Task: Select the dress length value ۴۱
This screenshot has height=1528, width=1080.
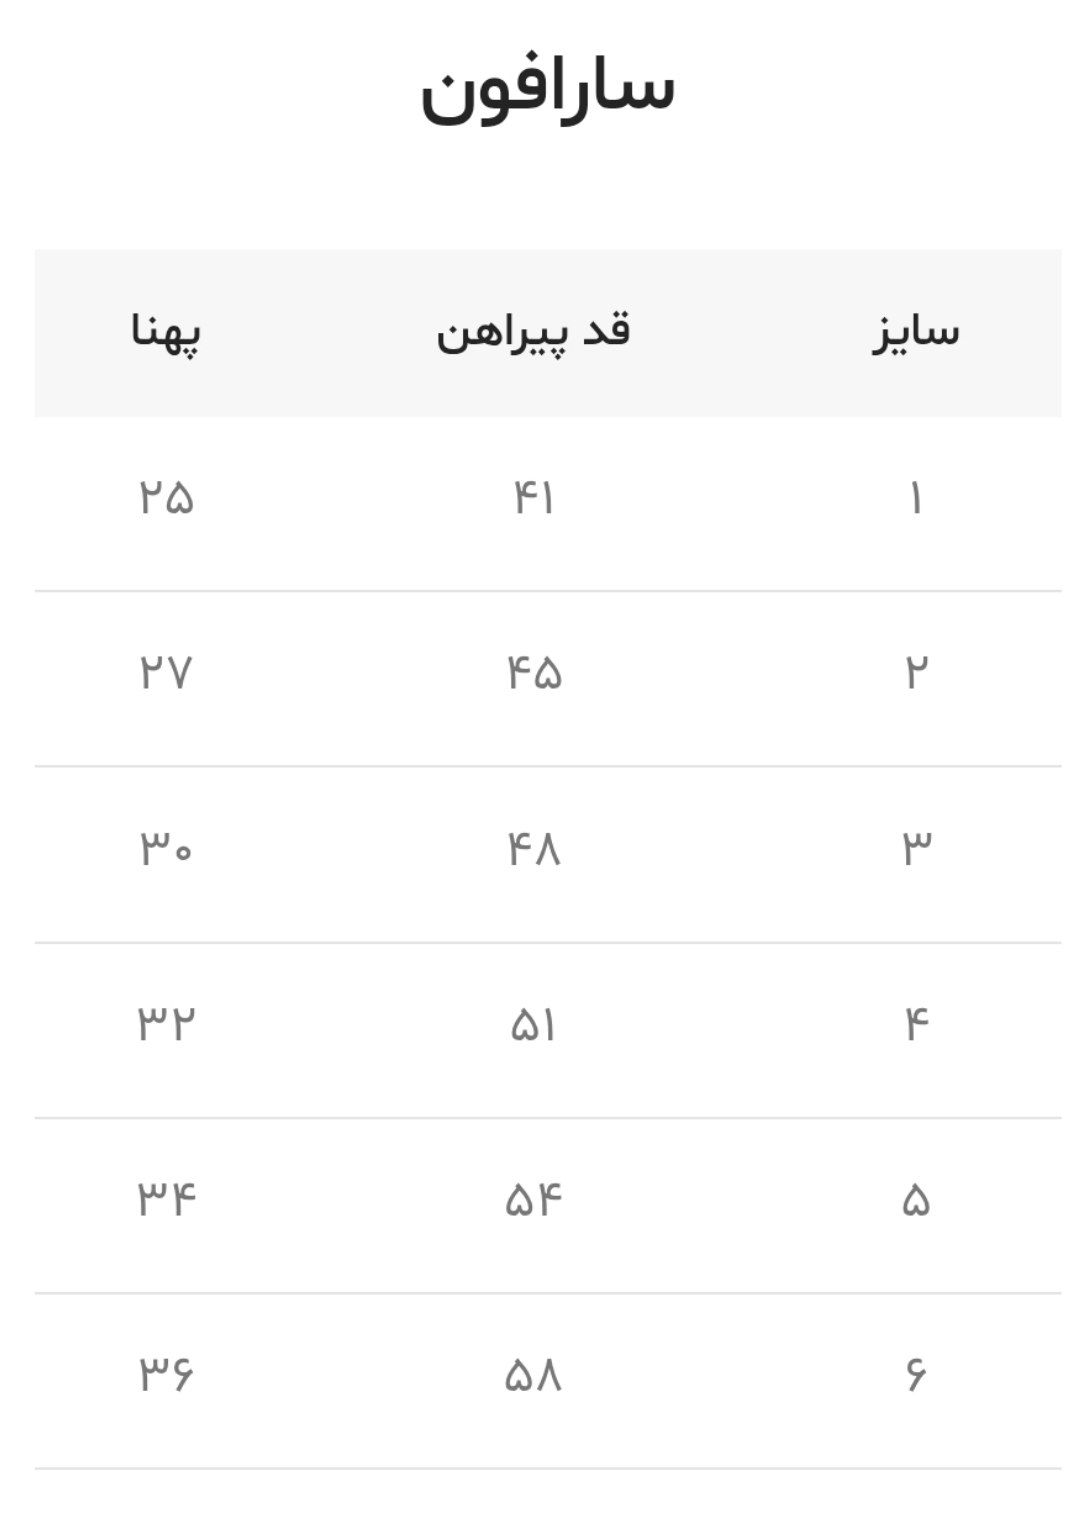Action: tap(533, 498)
